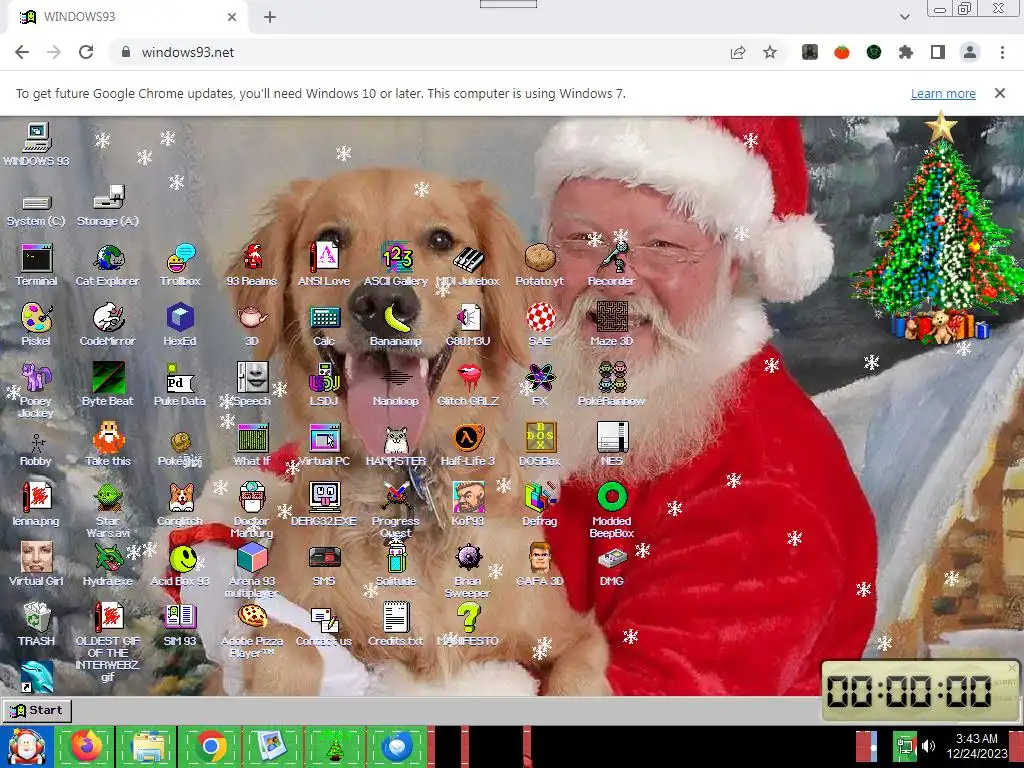Open Byte Beat icon

point(108,385)
